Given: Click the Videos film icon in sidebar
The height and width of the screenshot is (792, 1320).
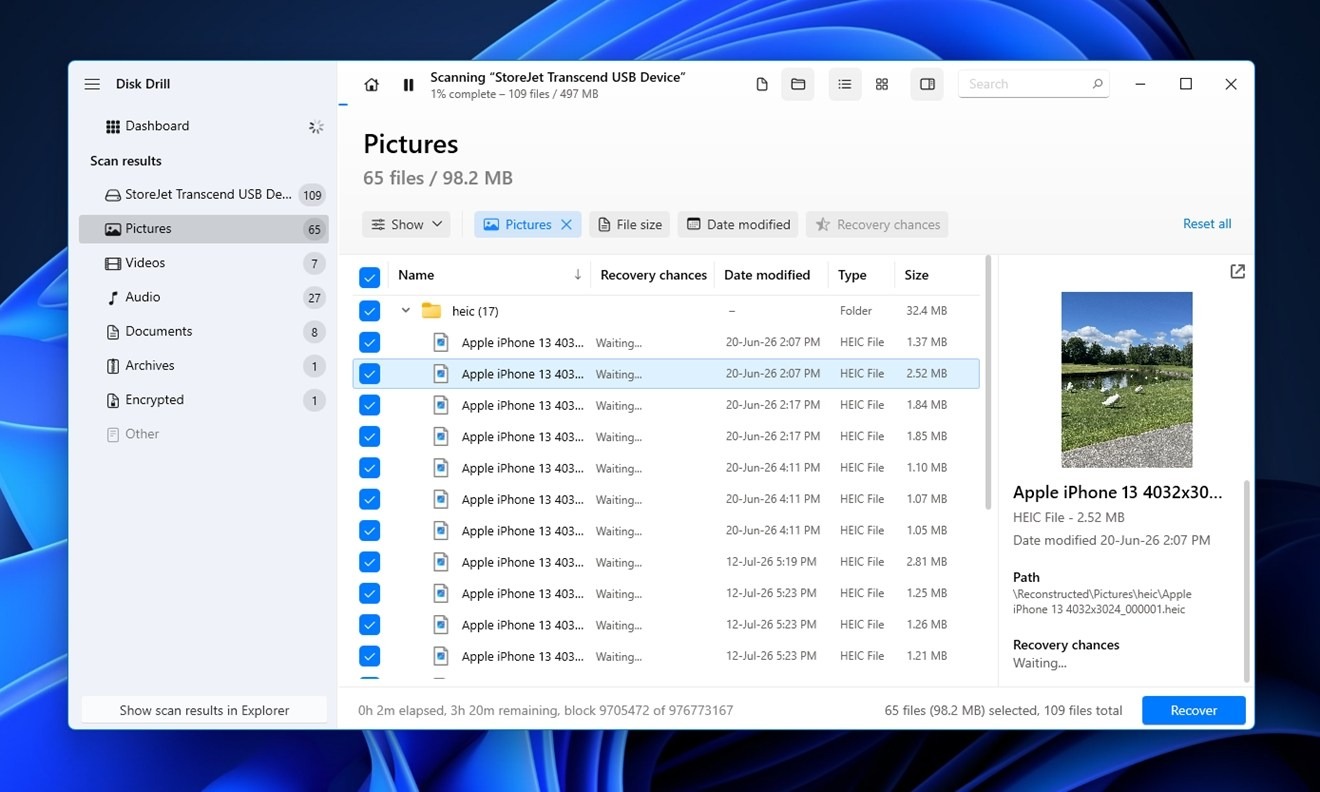Looking at the screenshot, I should 113,263.
